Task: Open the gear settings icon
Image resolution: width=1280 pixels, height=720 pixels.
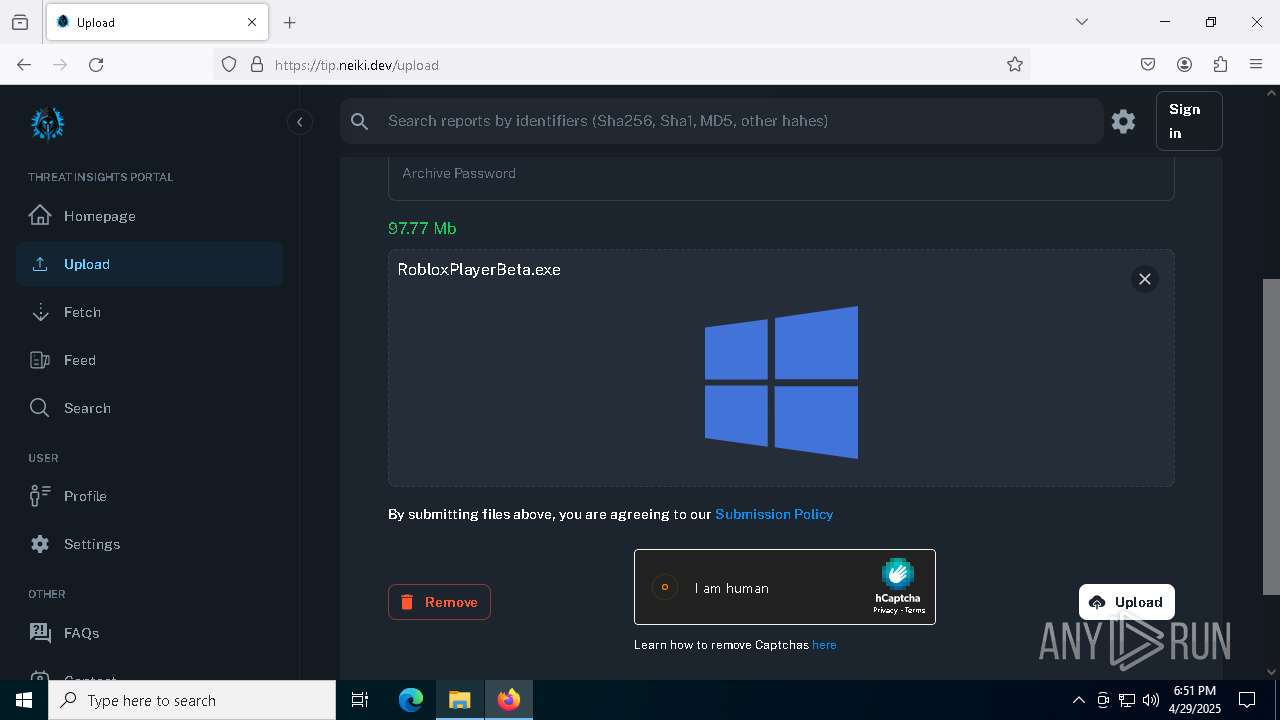Action: pyautogui.click(x=1123, y=121)
